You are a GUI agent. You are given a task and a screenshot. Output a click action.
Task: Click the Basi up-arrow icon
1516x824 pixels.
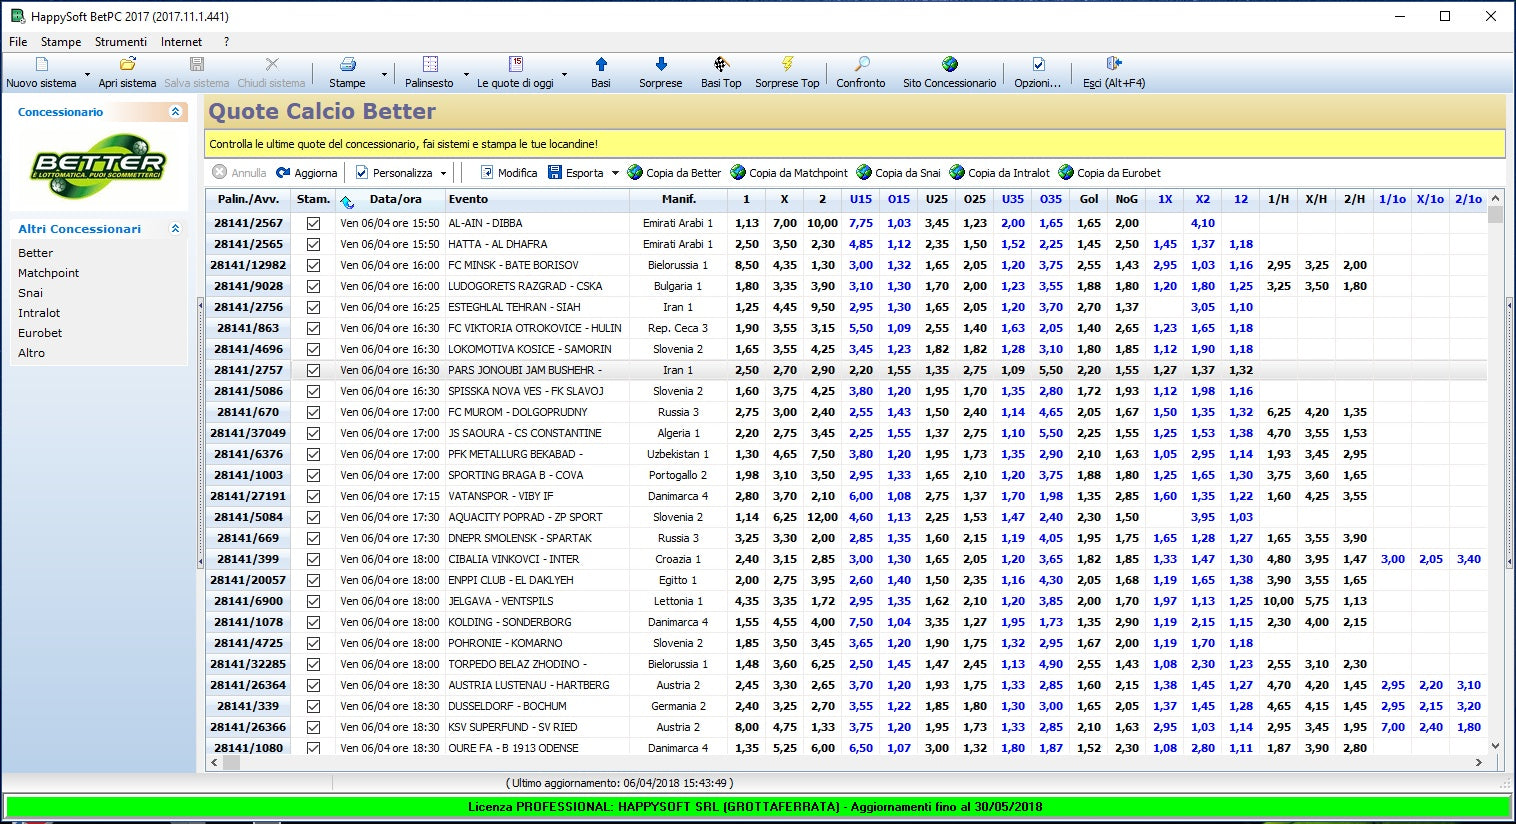tap(601, 64)
